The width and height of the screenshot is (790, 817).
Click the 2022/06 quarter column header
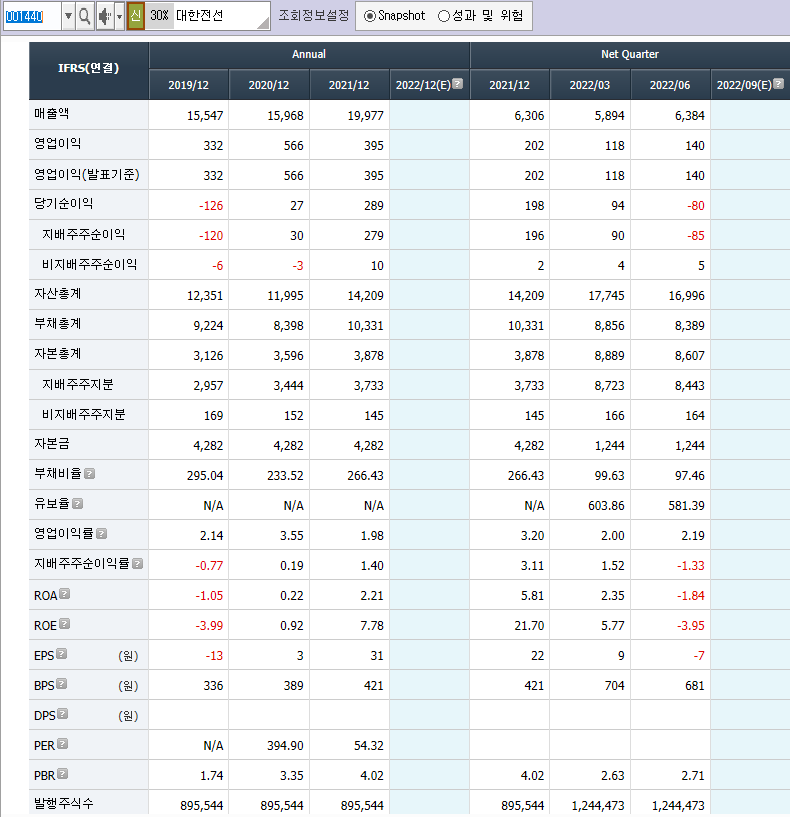pos(670,84)
